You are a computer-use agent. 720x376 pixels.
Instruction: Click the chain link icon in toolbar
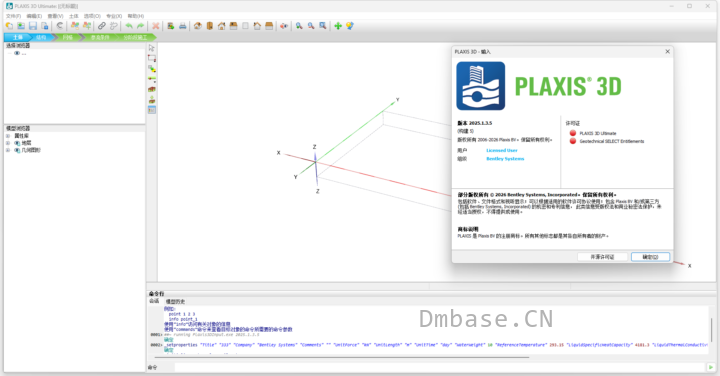tap(102, 26)
